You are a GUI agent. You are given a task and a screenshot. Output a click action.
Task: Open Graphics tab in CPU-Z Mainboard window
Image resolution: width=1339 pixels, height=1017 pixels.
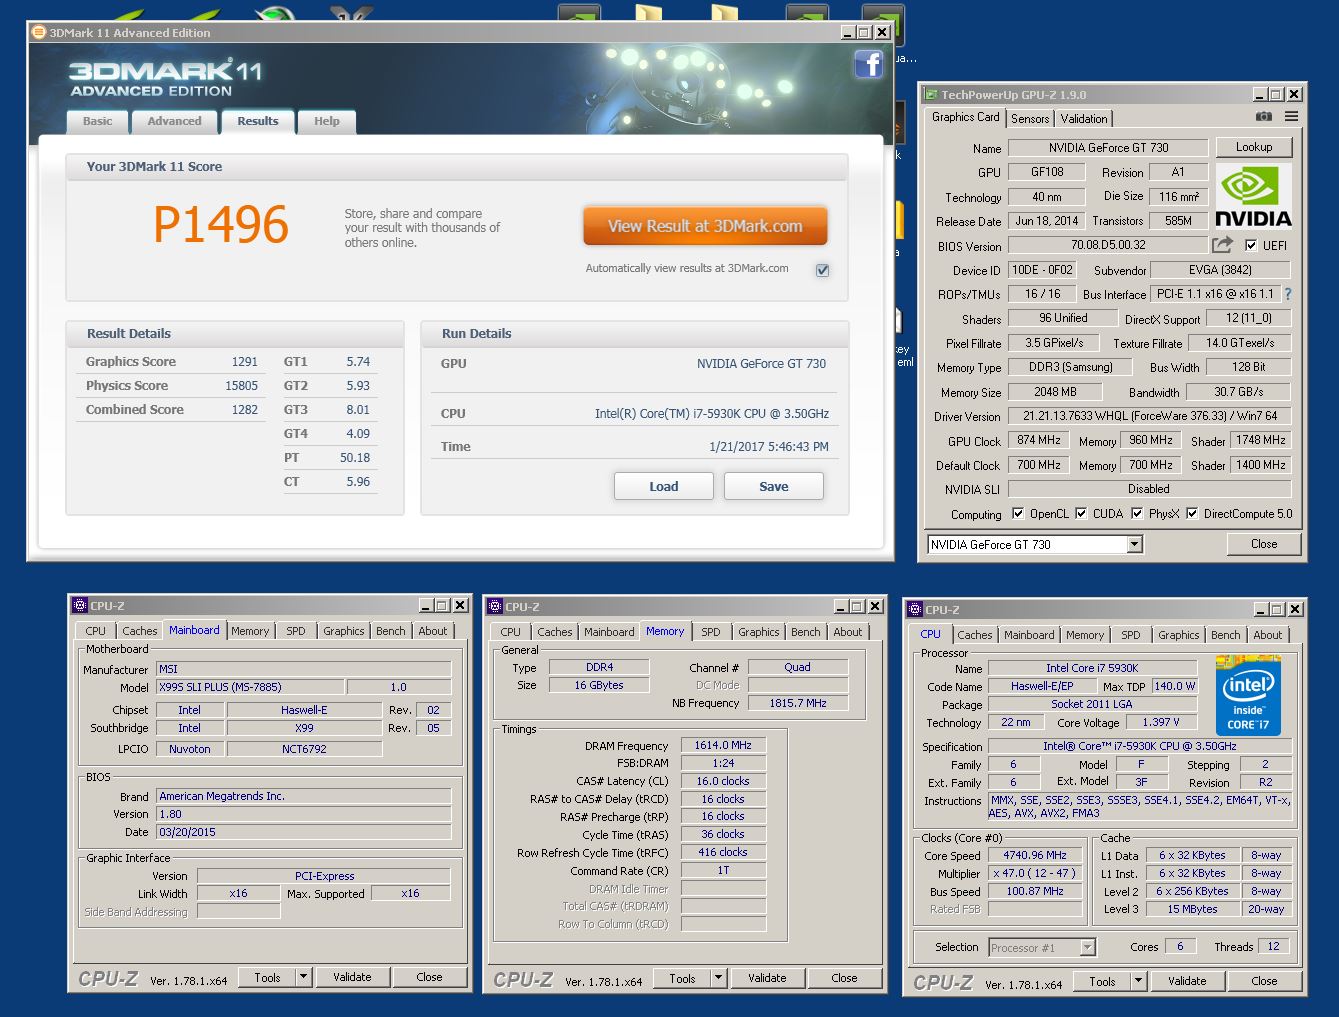[x=344, y=631]
